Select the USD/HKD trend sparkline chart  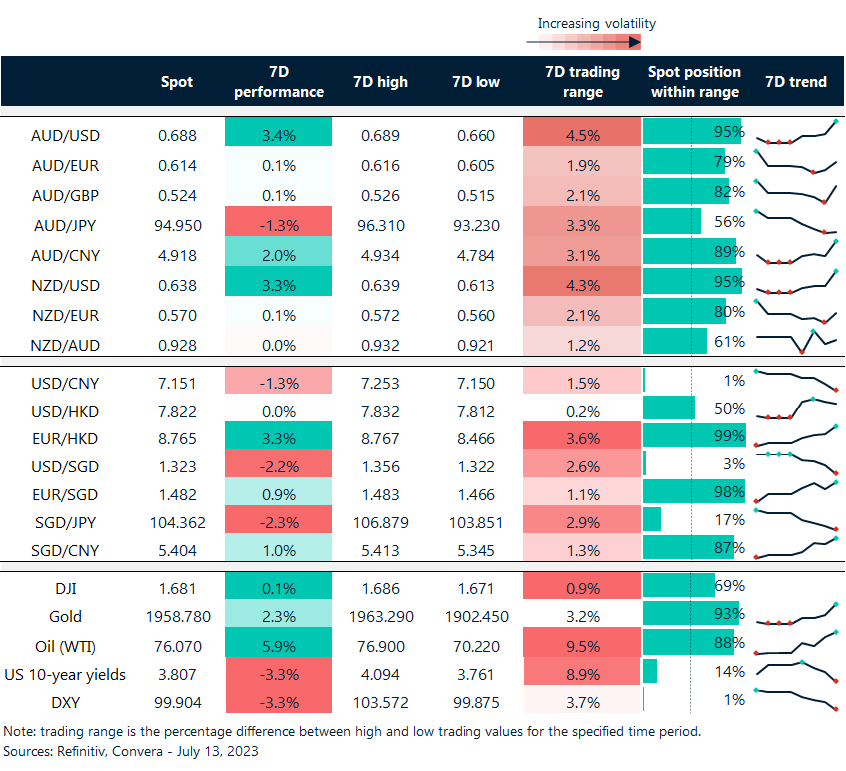(796, 409)
